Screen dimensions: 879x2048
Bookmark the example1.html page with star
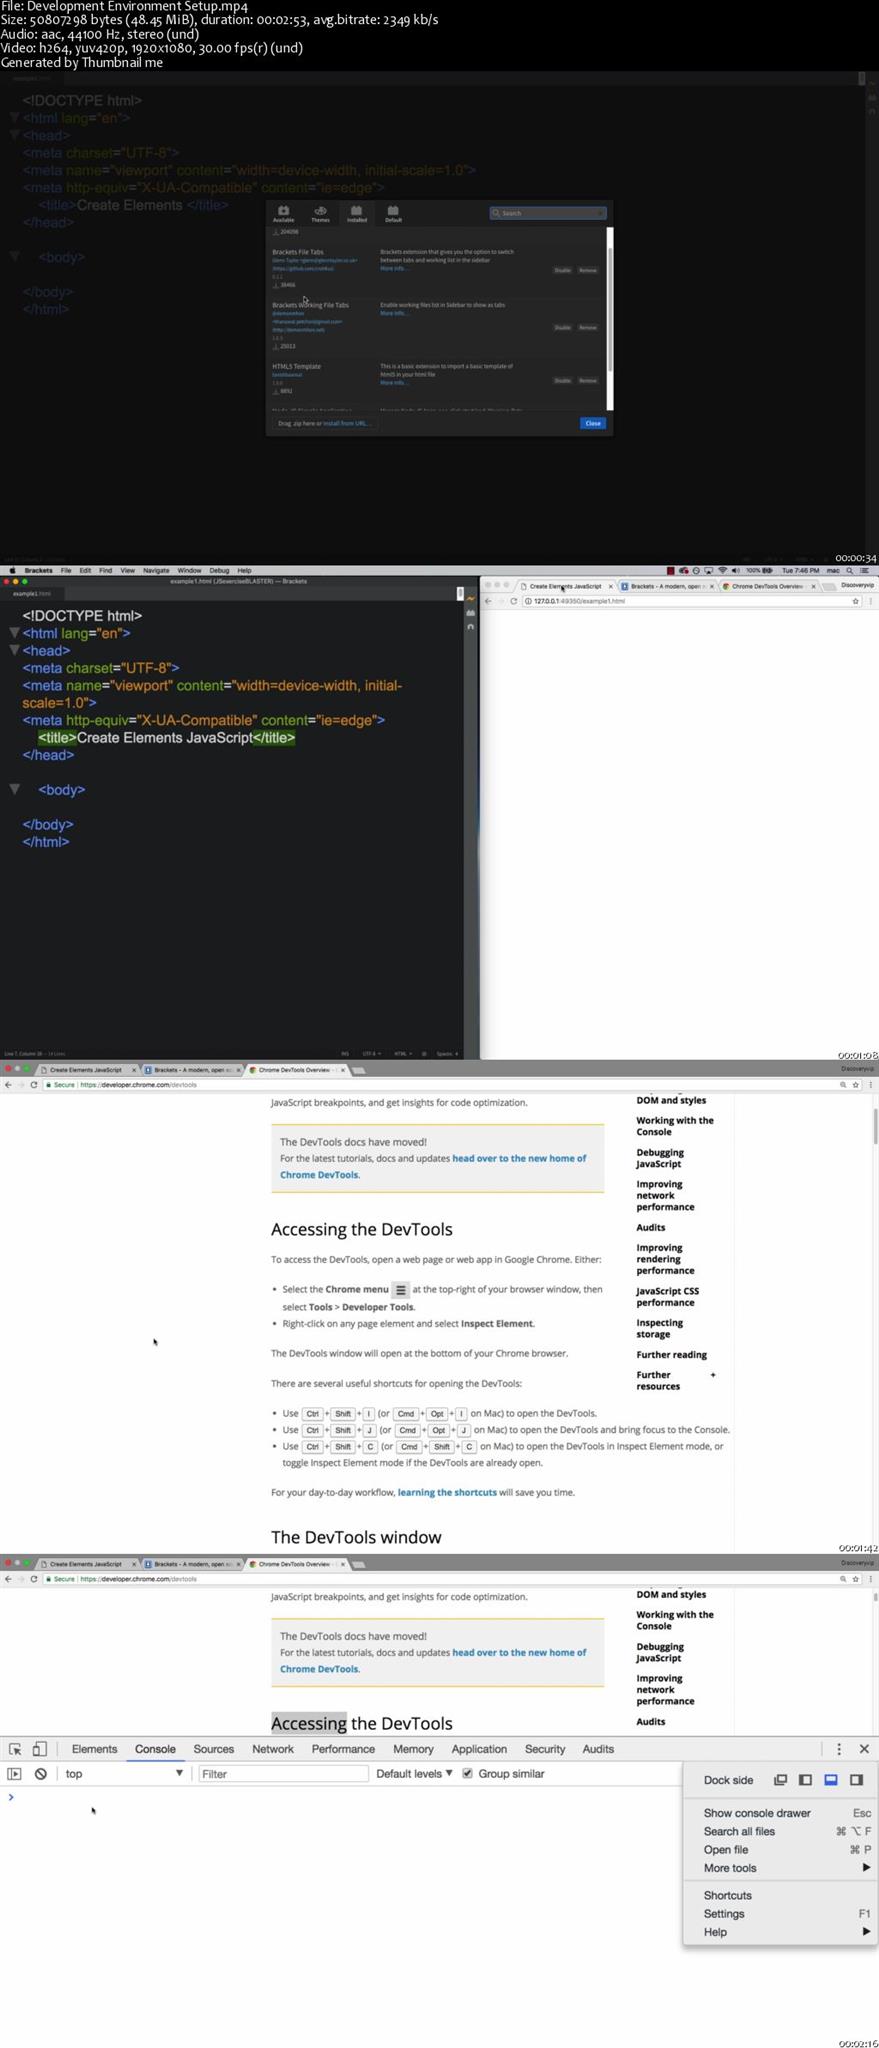point(855,601)
